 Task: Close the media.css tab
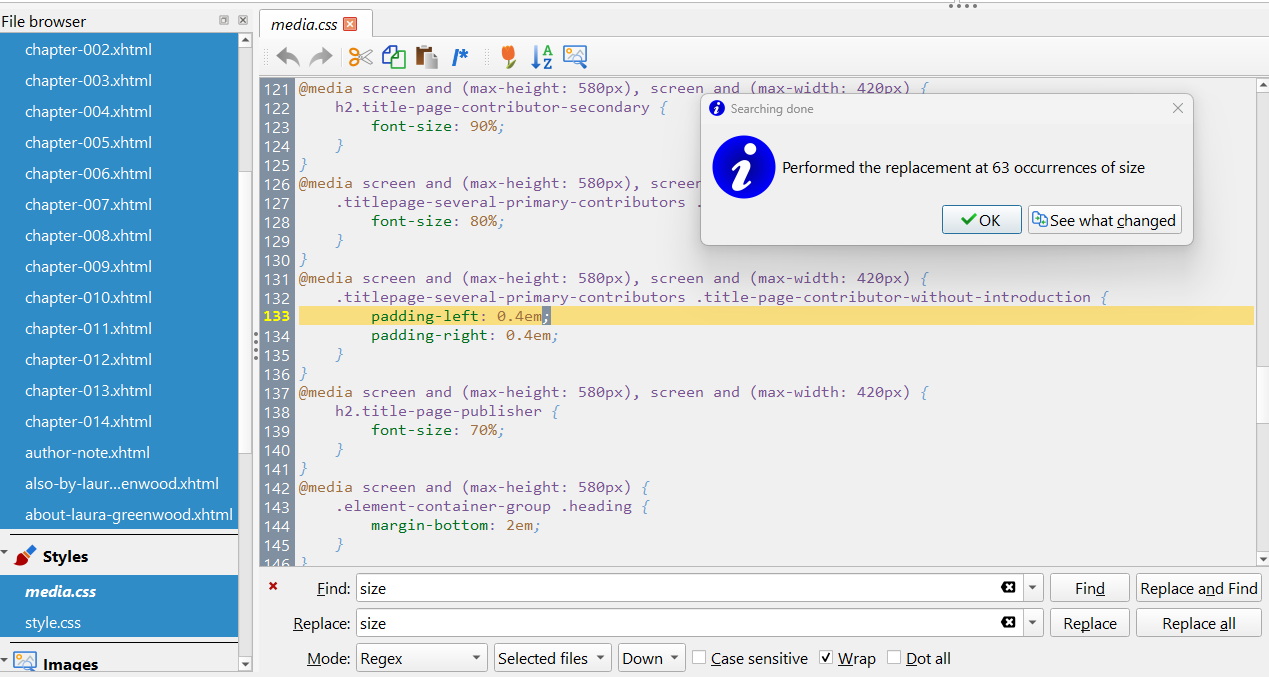click(350, 24)
